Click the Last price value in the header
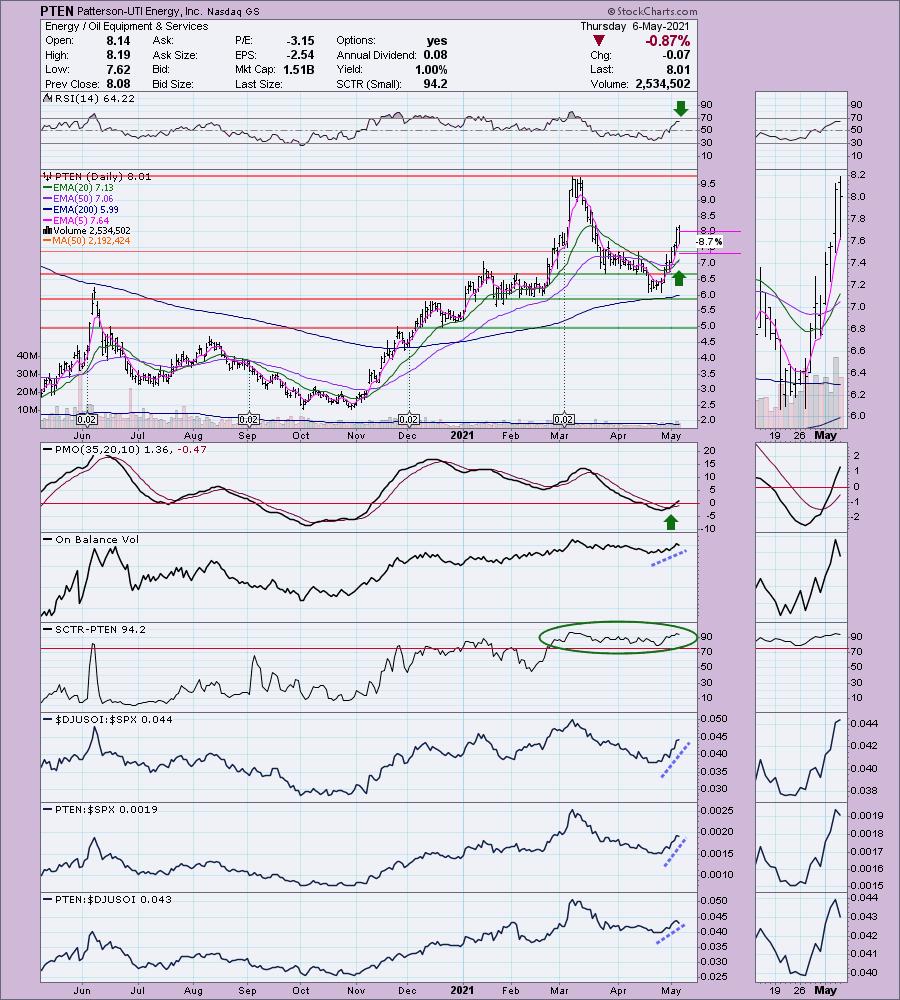This screenshot has height=1000, width=900. point(678,70)
